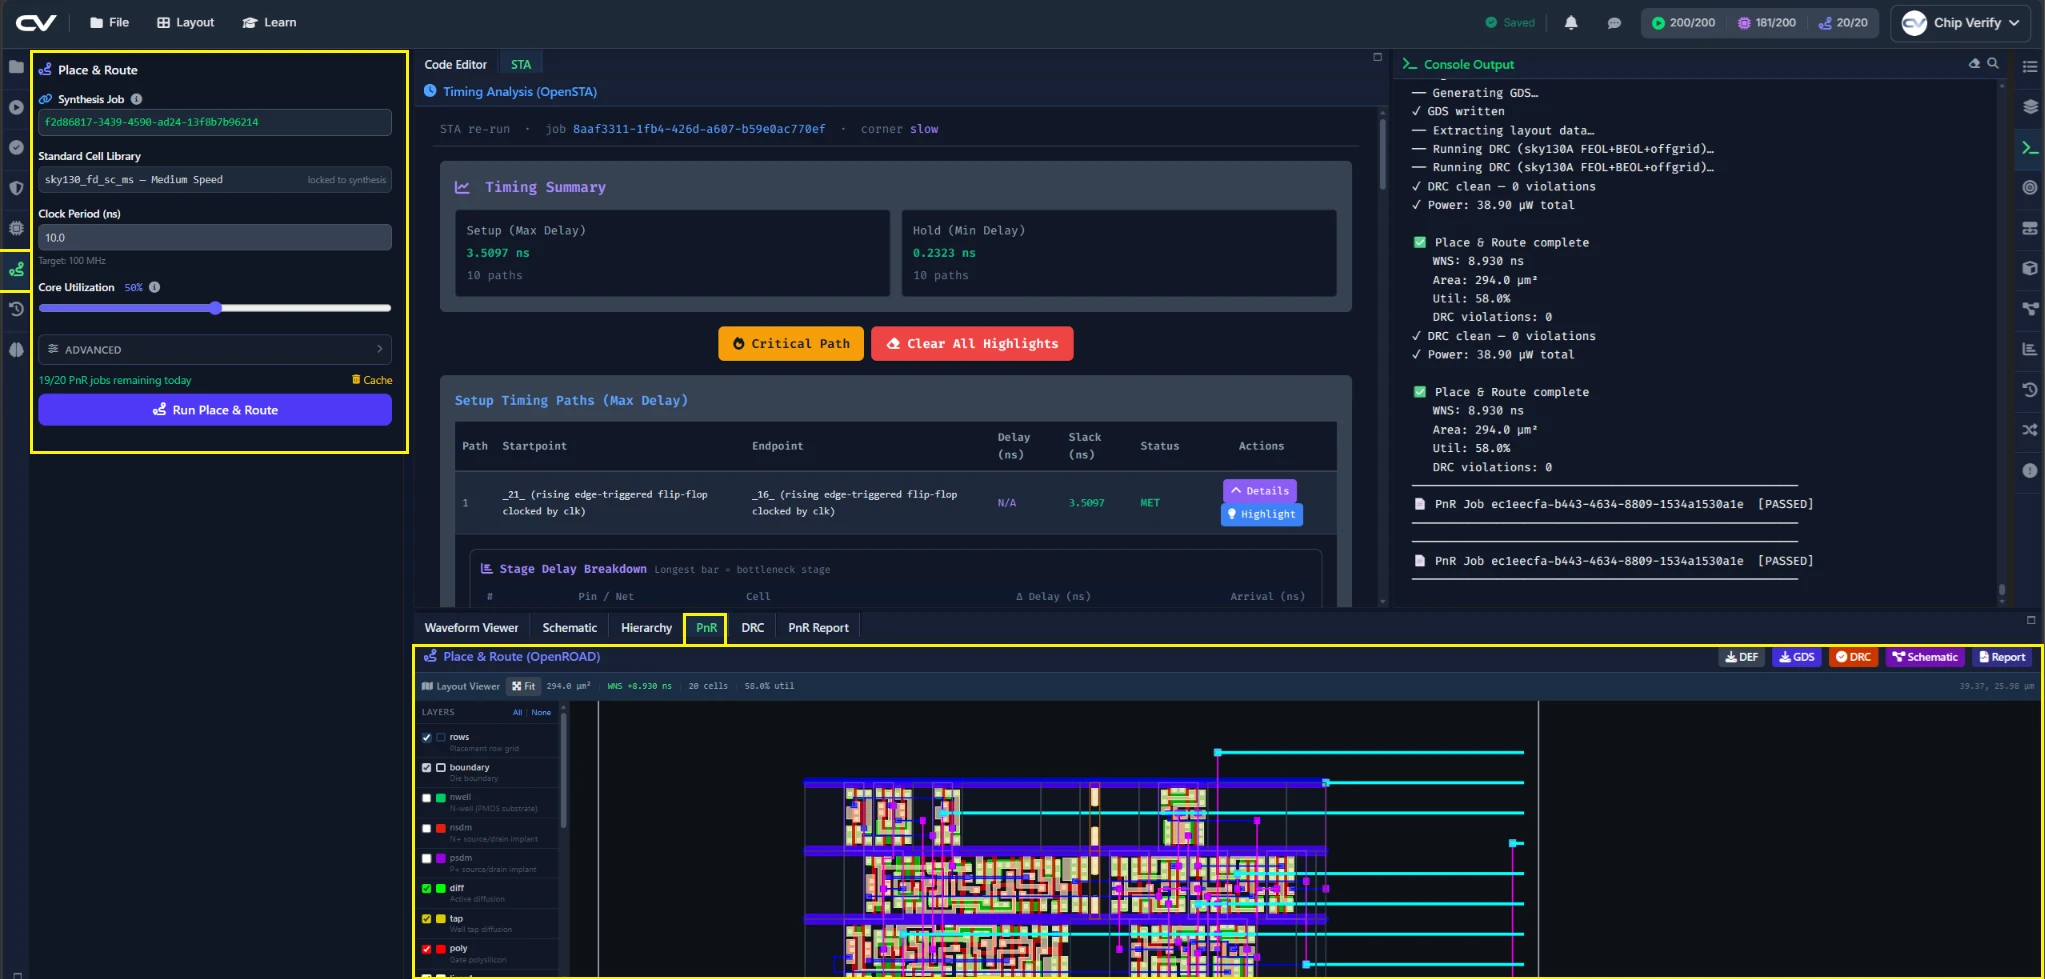Open the layers stack icon in right sidebar
The width and height of the screenshot is (2045, 979).
tap(2030, 107)
